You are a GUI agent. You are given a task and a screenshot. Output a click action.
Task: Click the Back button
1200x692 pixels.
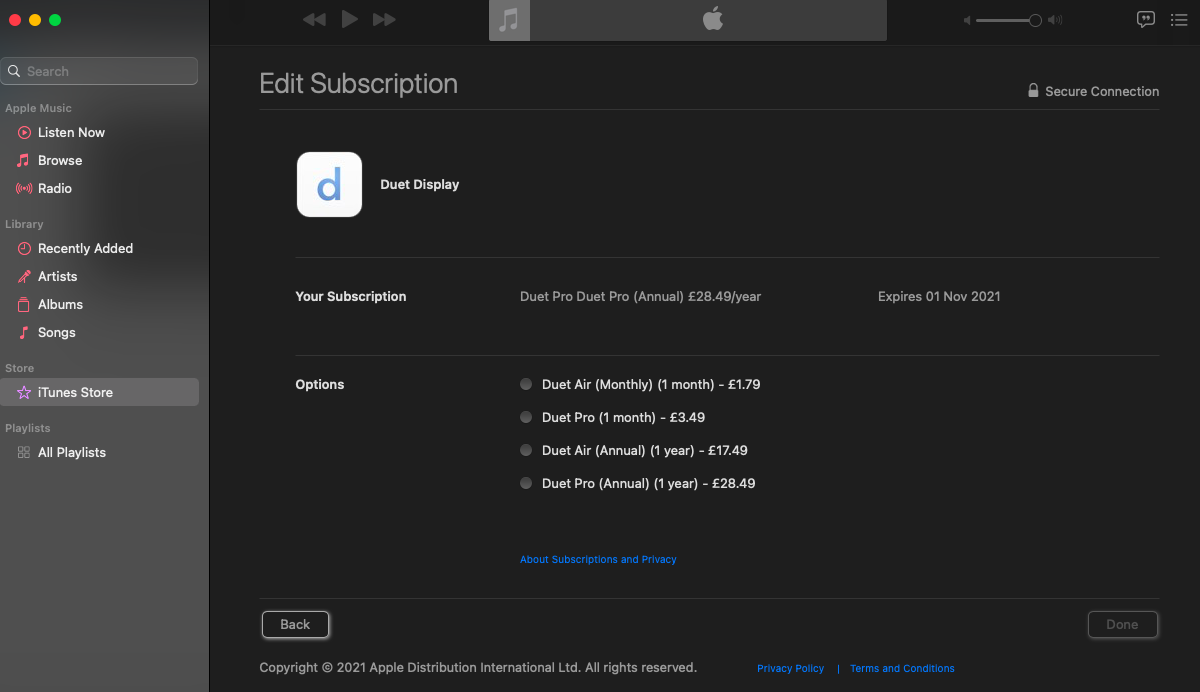(x=295, y=624)
